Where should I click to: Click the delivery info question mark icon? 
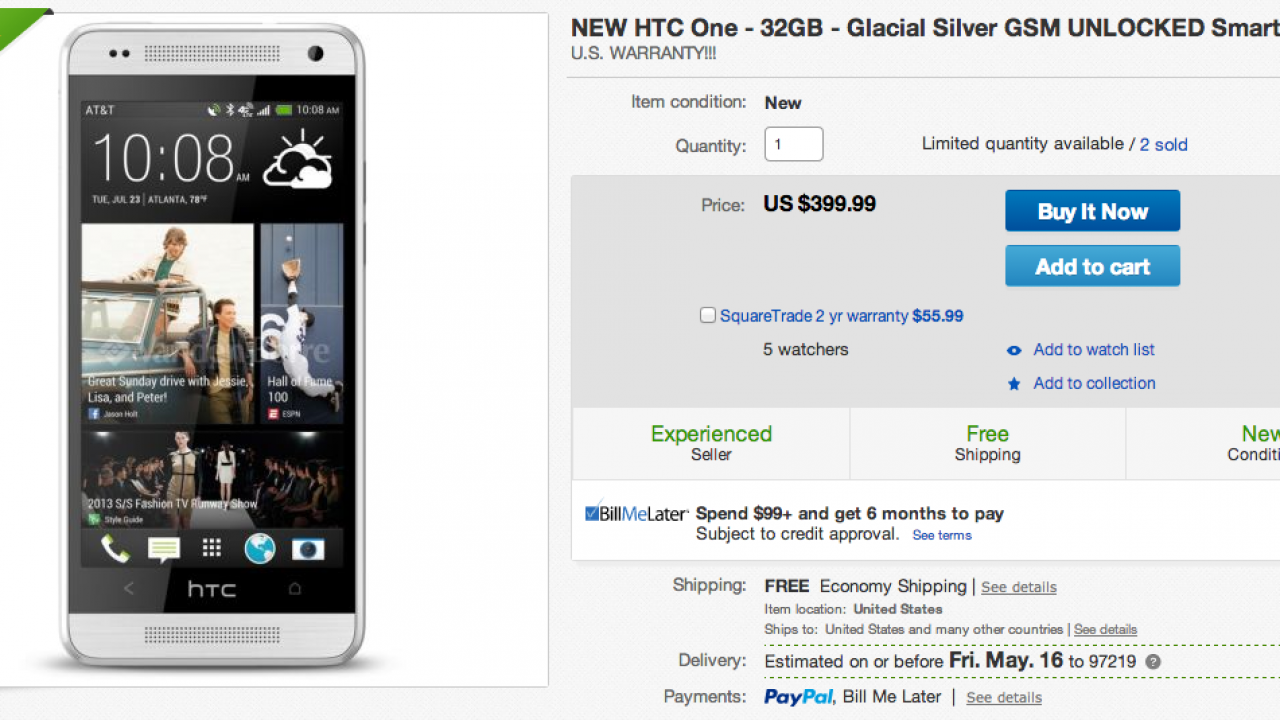(x=1153, y=662)
